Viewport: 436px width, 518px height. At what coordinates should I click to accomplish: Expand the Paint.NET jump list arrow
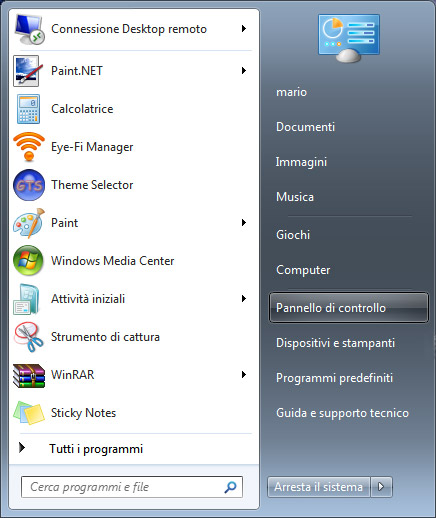tap(244, 71)
